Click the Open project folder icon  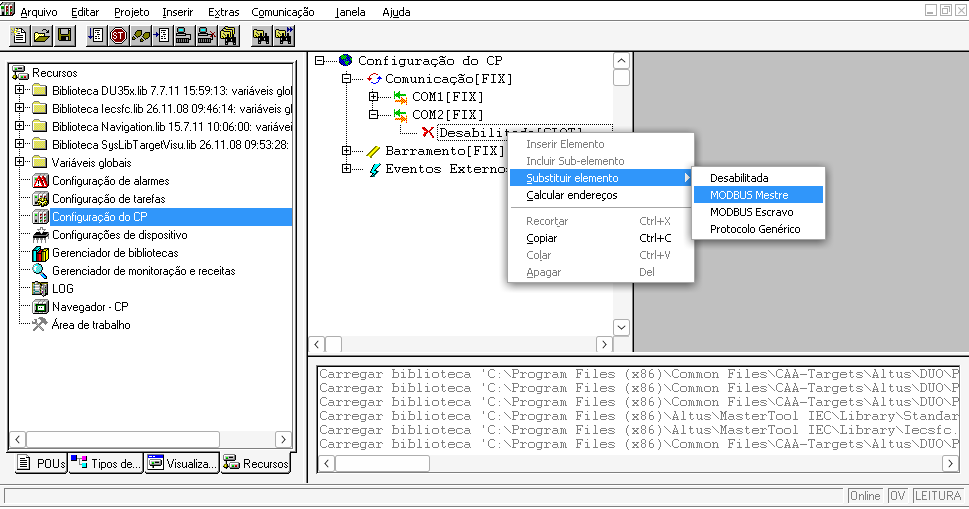pyautogui.click(x=42, y=36)
